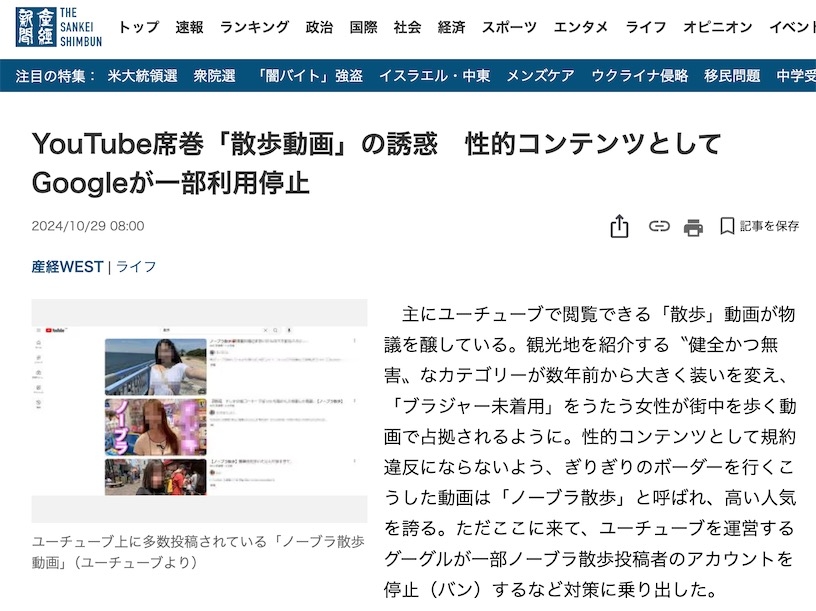Click the article headline text
The height and width of the screenshot is (611, 816).
point(376,163)
